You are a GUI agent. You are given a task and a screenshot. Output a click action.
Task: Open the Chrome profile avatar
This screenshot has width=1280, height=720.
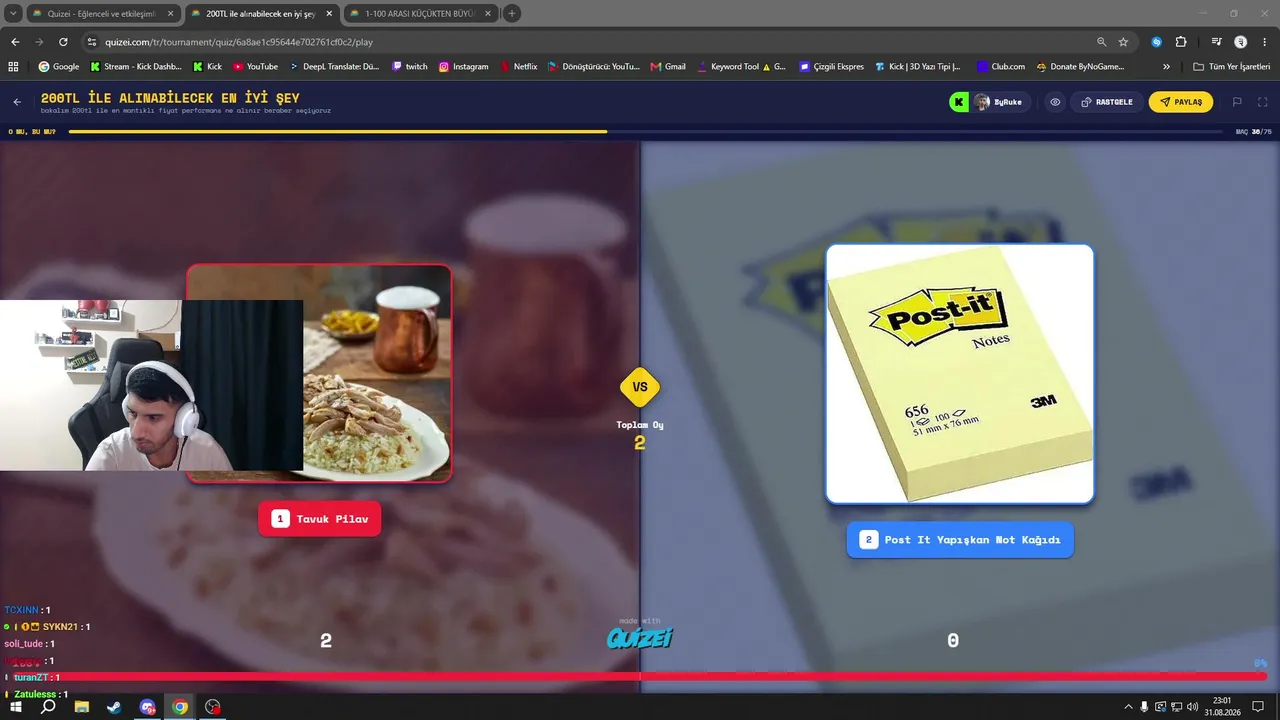(1241, 42)
